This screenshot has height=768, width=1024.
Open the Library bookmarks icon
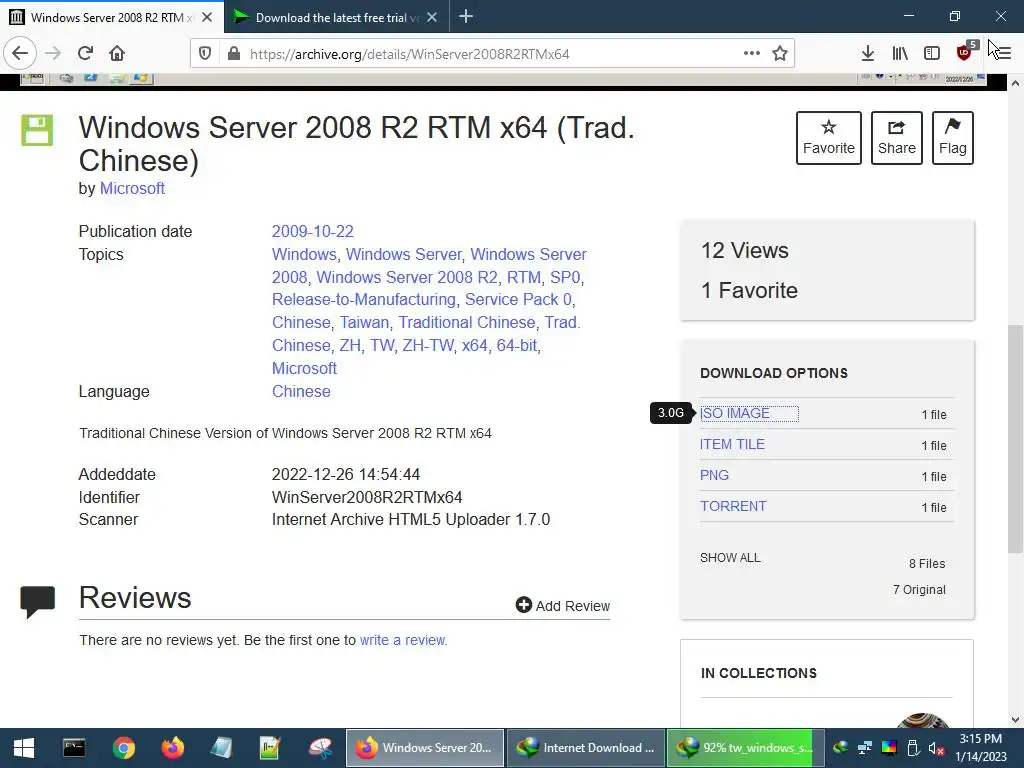[900, 54]
